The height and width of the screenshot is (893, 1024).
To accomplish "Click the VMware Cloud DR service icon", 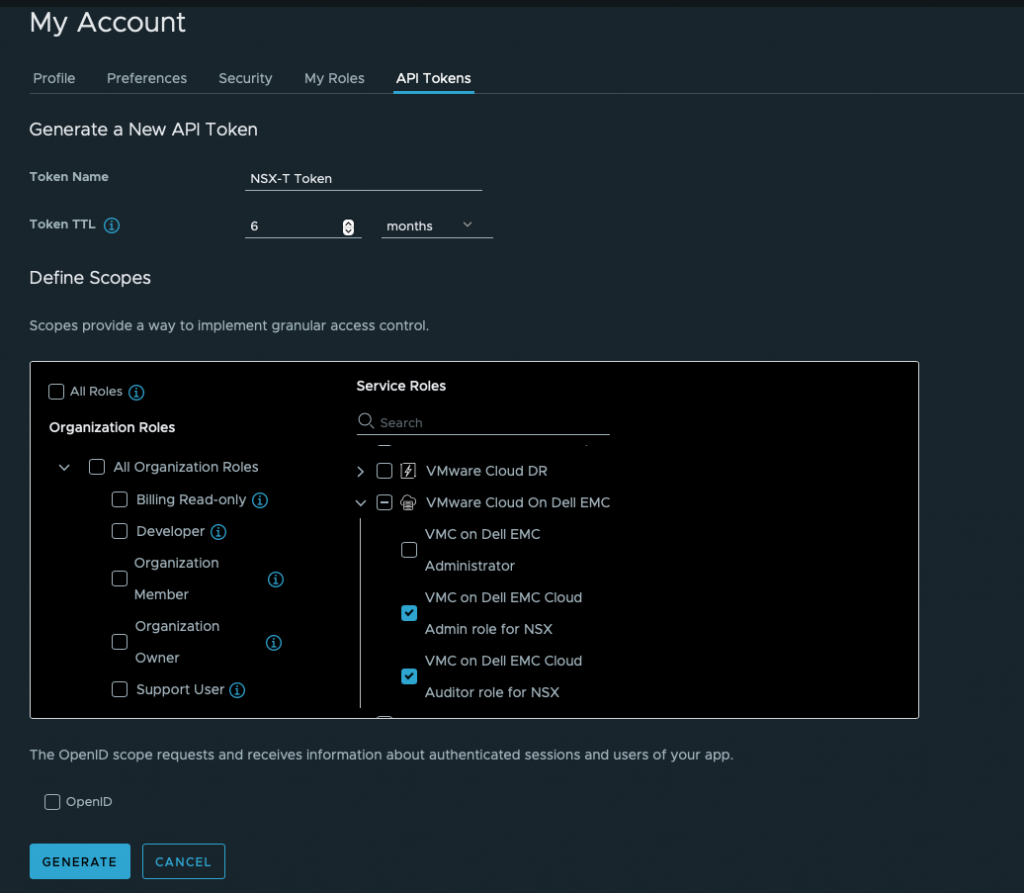I will pyautogui.click(x=408, y=471).
